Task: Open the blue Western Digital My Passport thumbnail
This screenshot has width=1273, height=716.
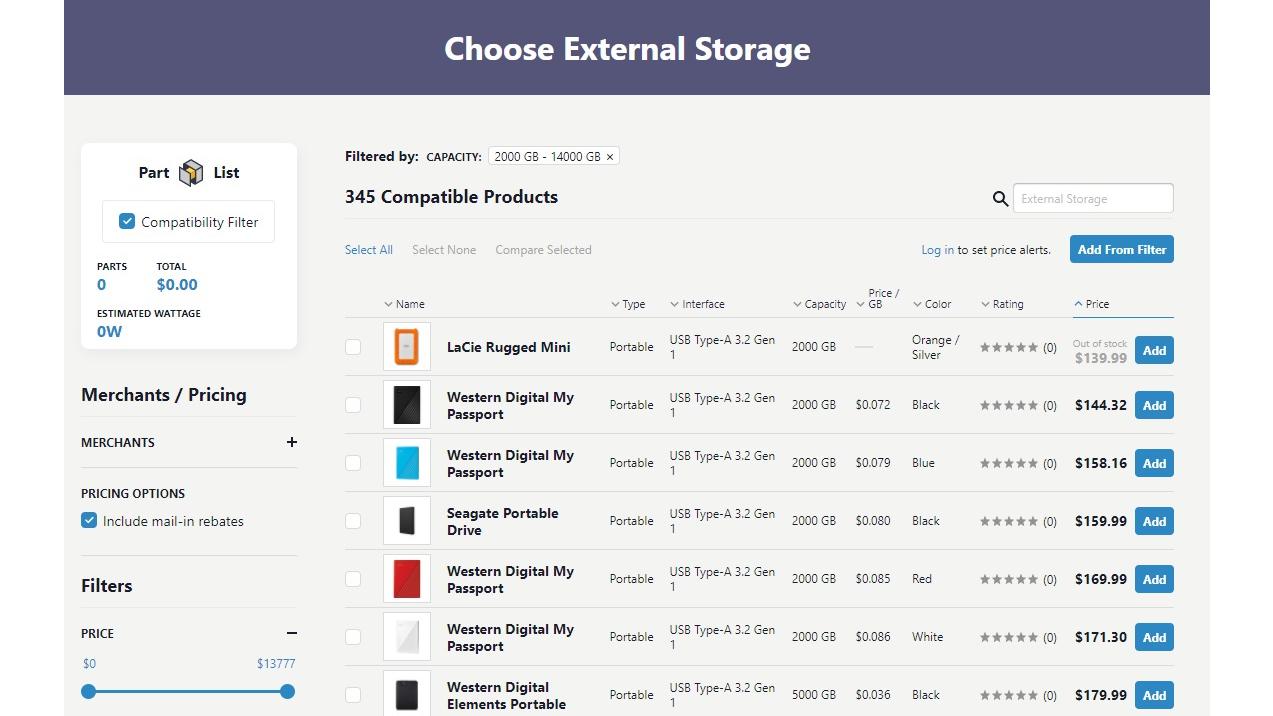Action: coord(407,463)
